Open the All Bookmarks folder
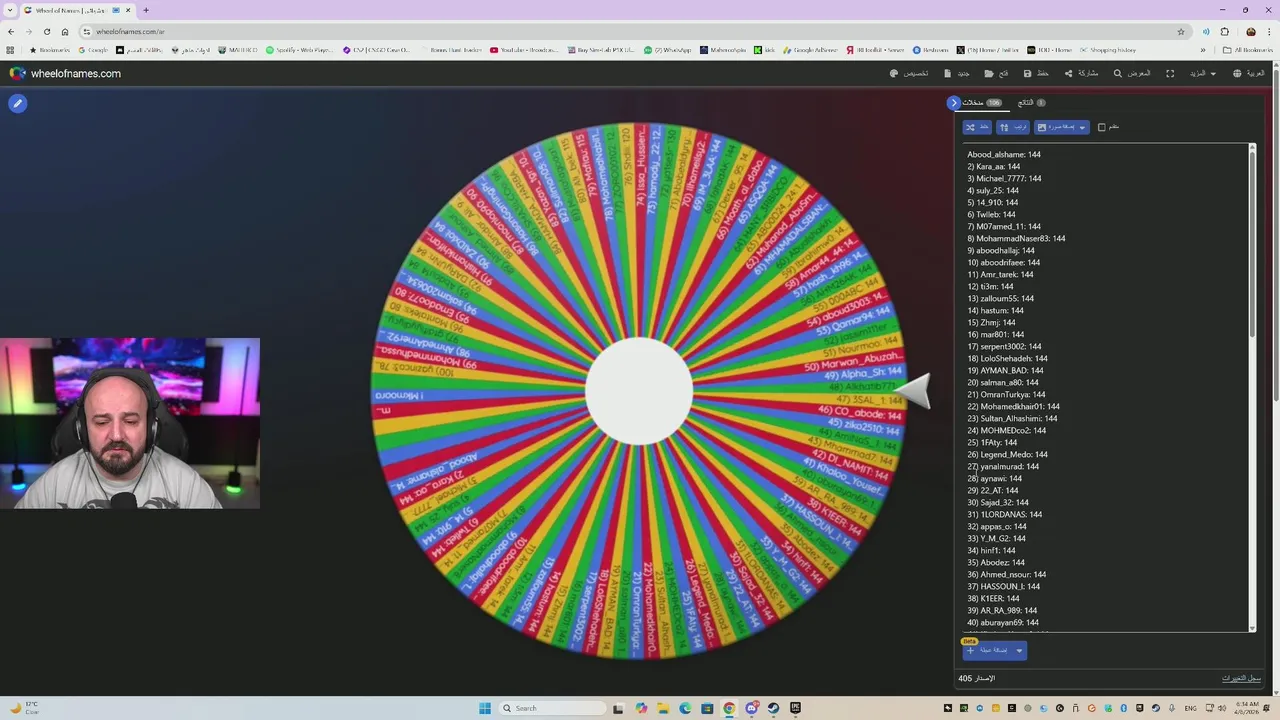This screenshot has width=1280, height=720. [x=1248, y=49]
